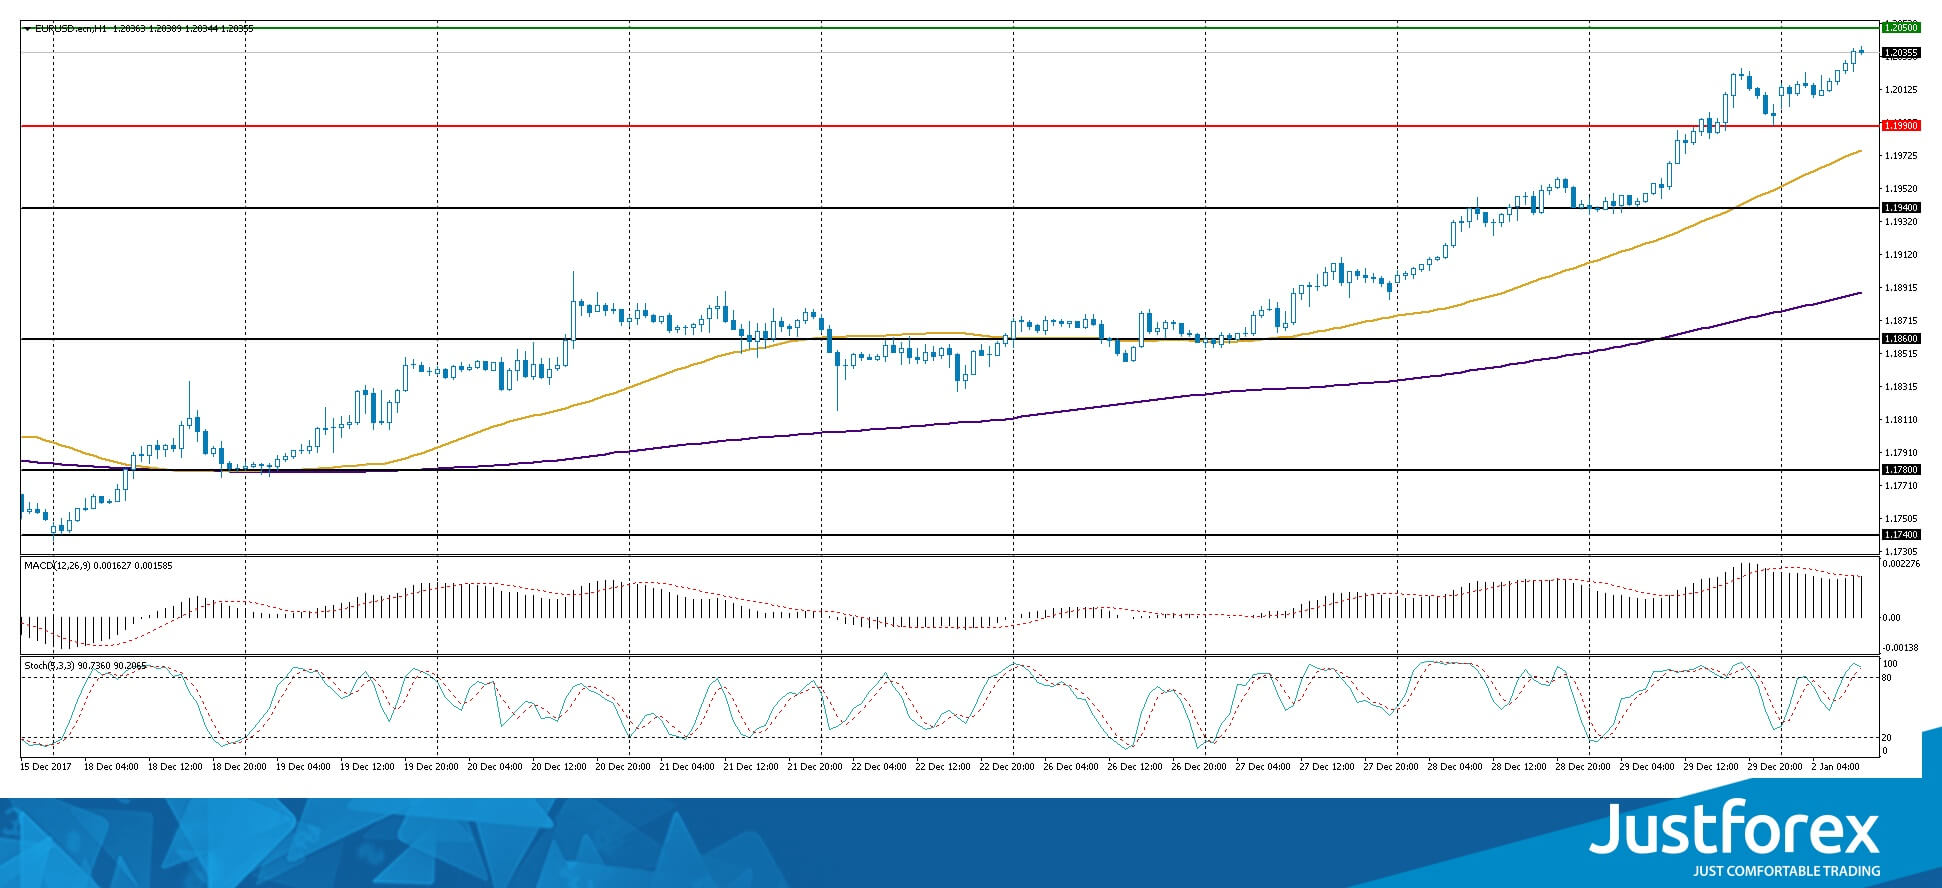
Task: Click the chart menu triangle beside EURUSD.ecn
Action: [x=27, y=29]
